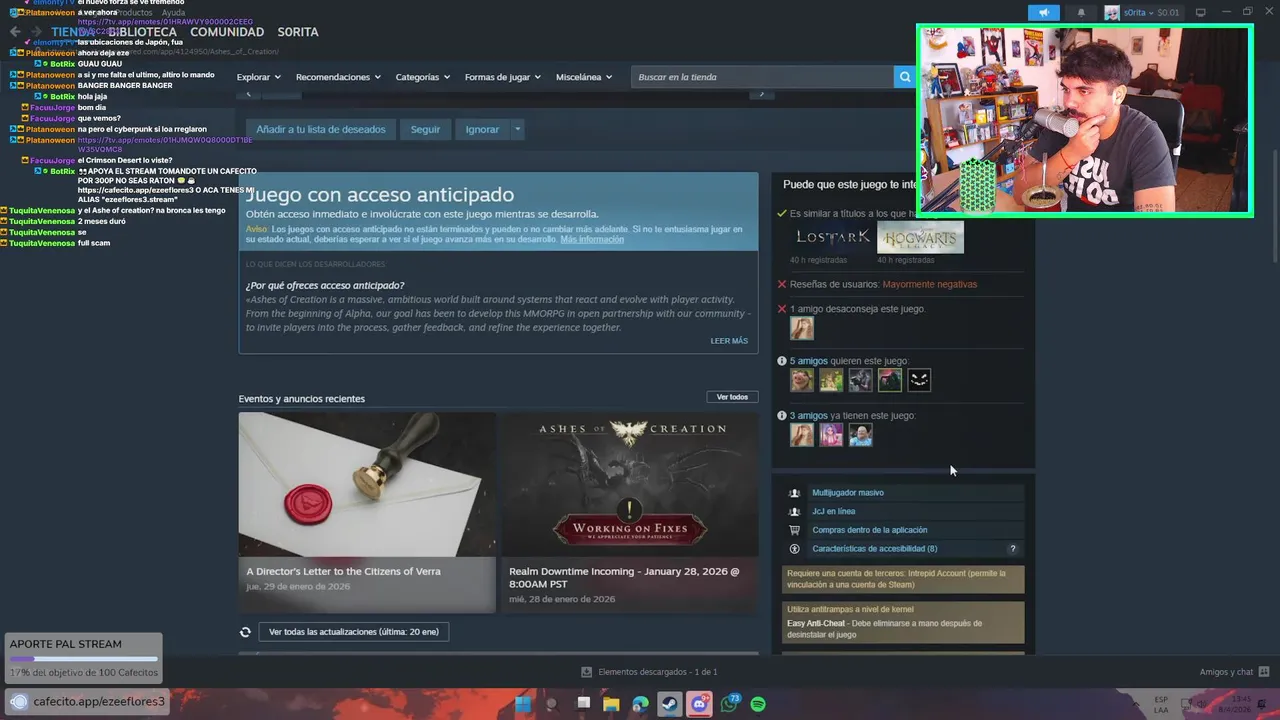Click the taskbar search icon
This screenshot has height=720, width=1280.
point(552,704)
